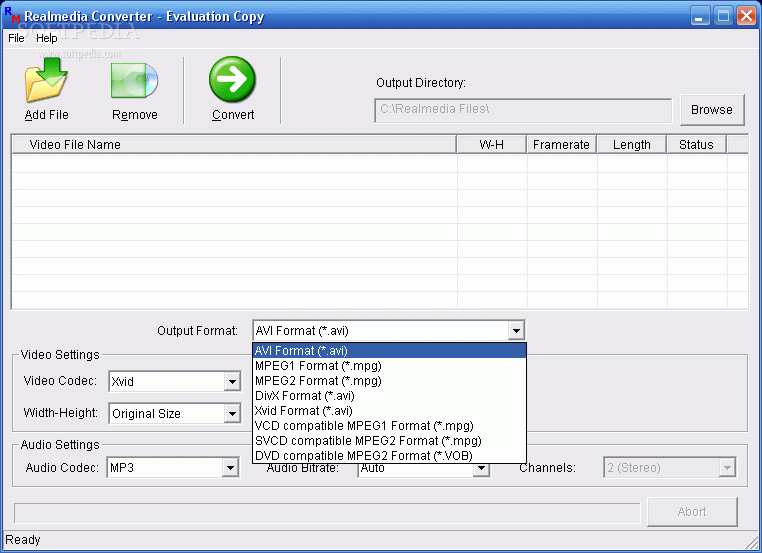Close the Realmedia Converter window

746,16
